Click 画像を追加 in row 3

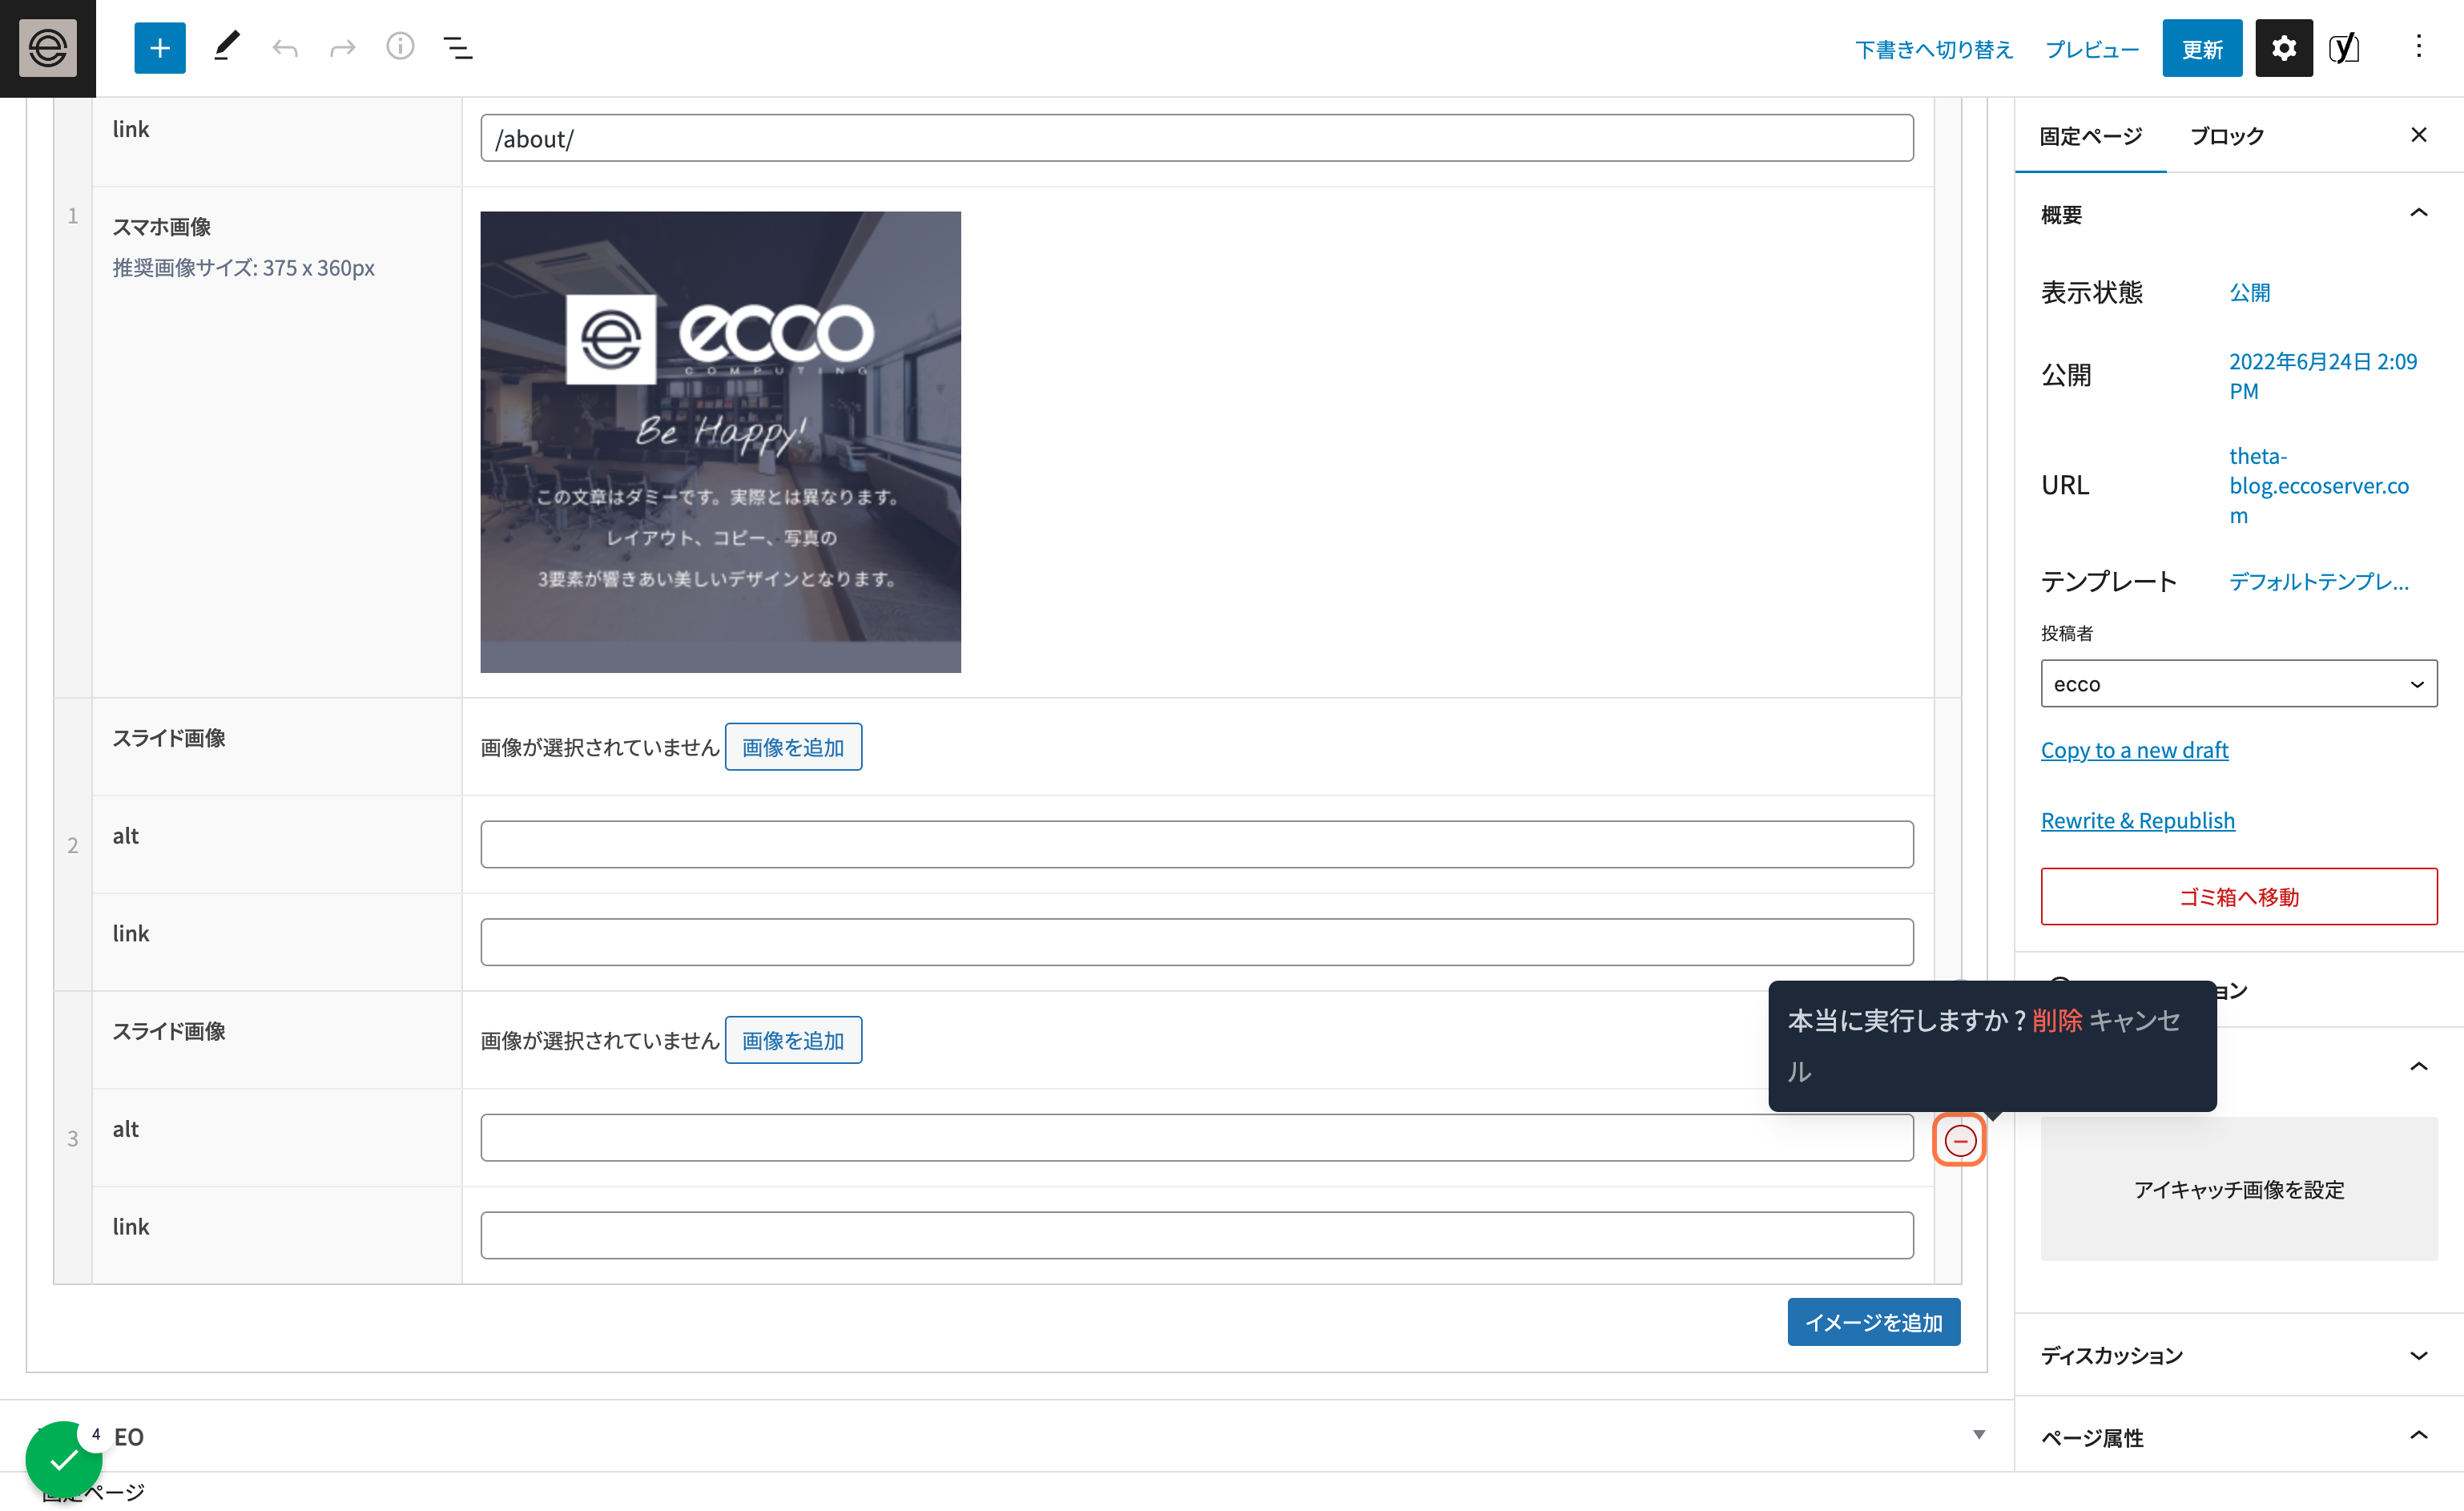coord(792,1040)
